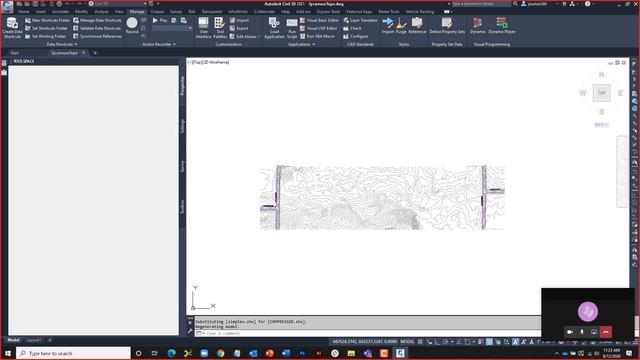Click CAD Standards Configure
The image size is (640, 360).
tap(356, 36)
